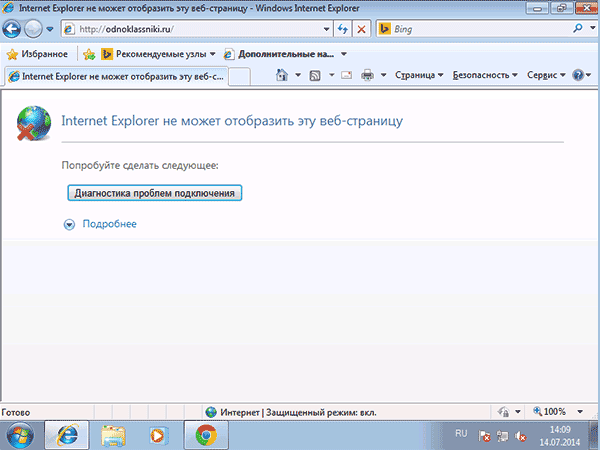Open the search provider dropdown arrow

593,28
